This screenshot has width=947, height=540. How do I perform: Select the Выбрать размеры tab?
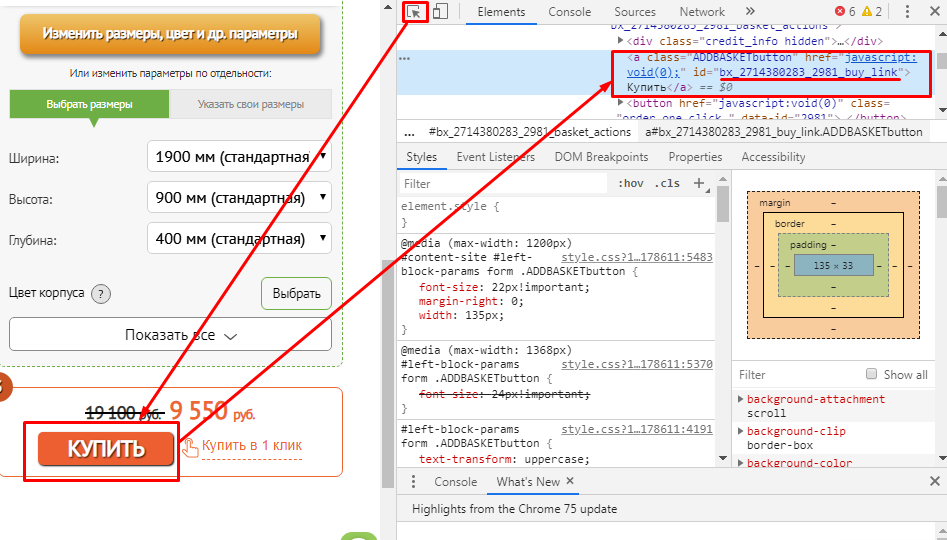pyautogui.click(x=89, y=104)
